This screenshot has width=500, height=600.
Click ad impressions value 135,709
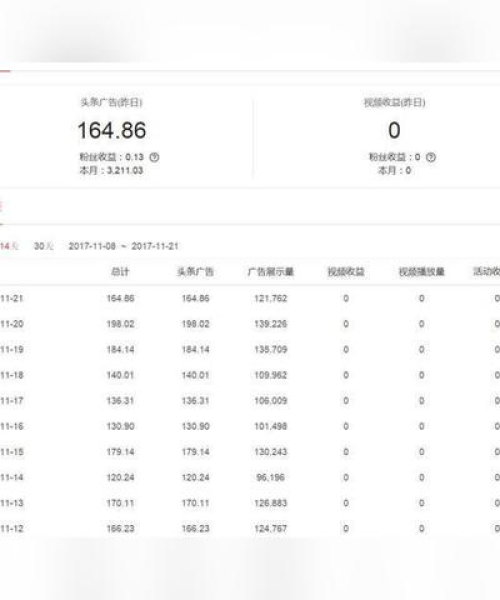click(x=270, y=350)
